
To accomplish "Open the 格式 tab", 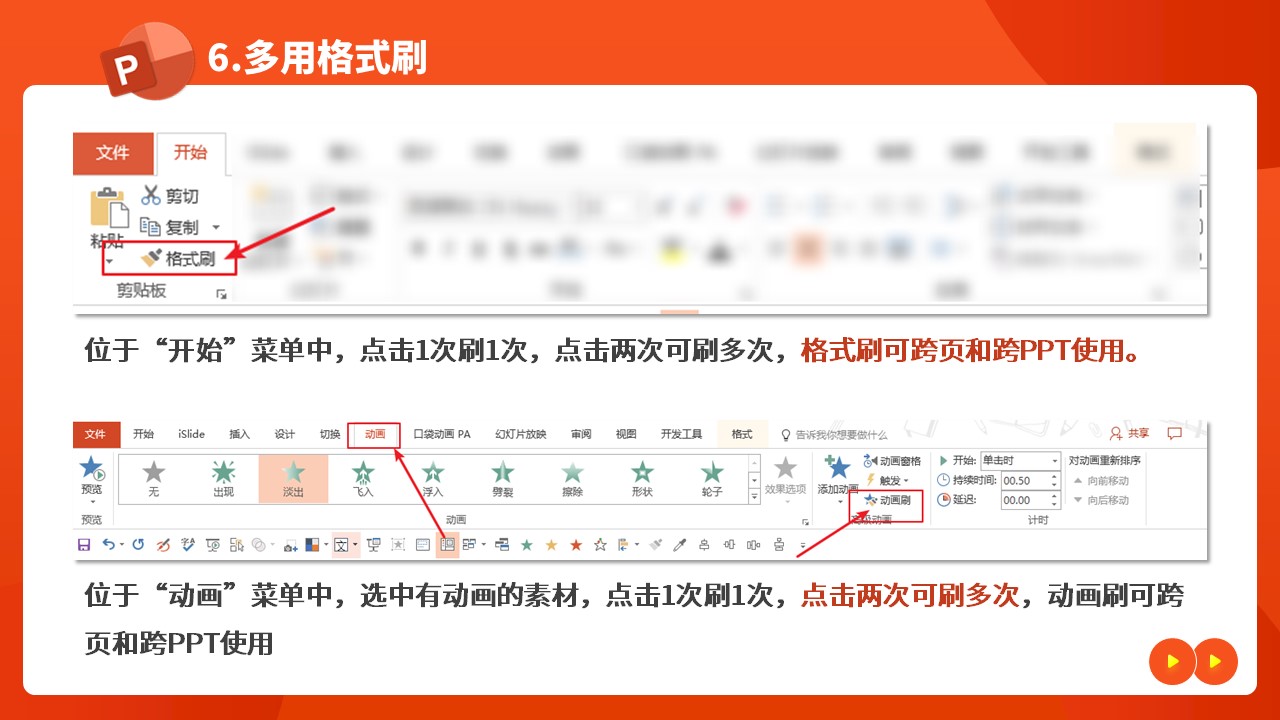I will 742,434.
